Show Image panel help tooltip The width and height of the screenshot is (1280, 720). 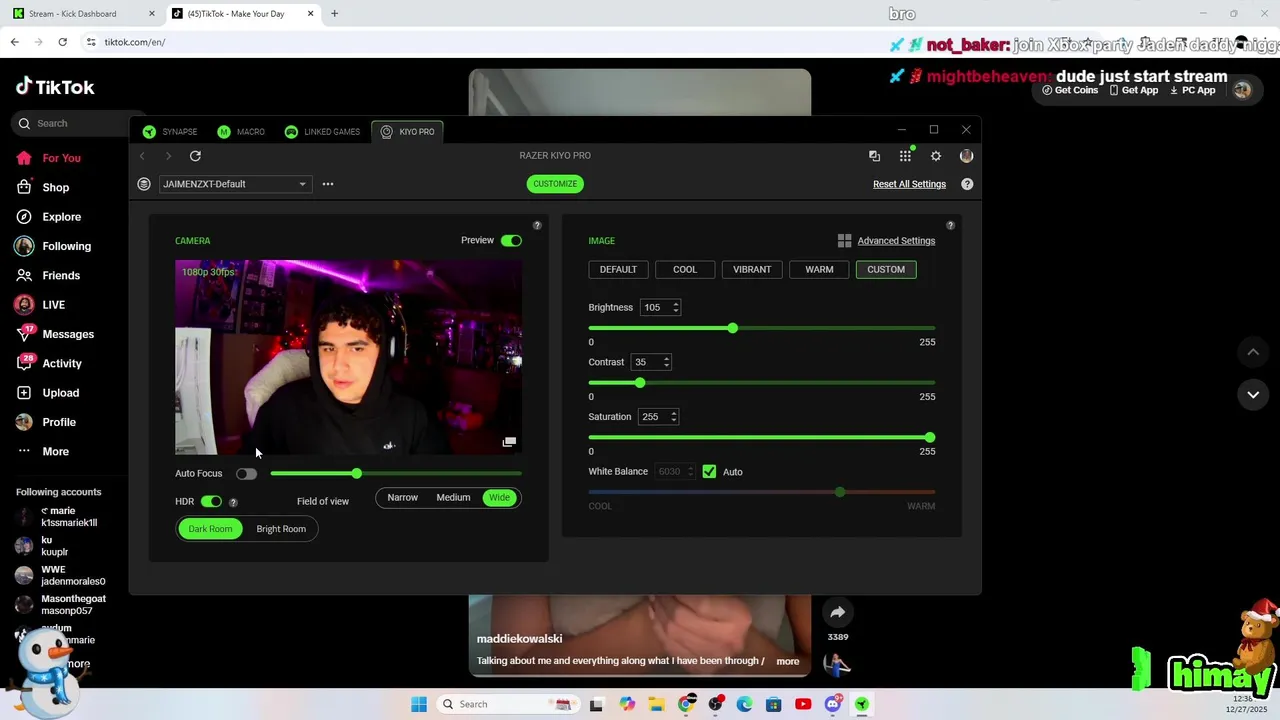coord(950,226)
